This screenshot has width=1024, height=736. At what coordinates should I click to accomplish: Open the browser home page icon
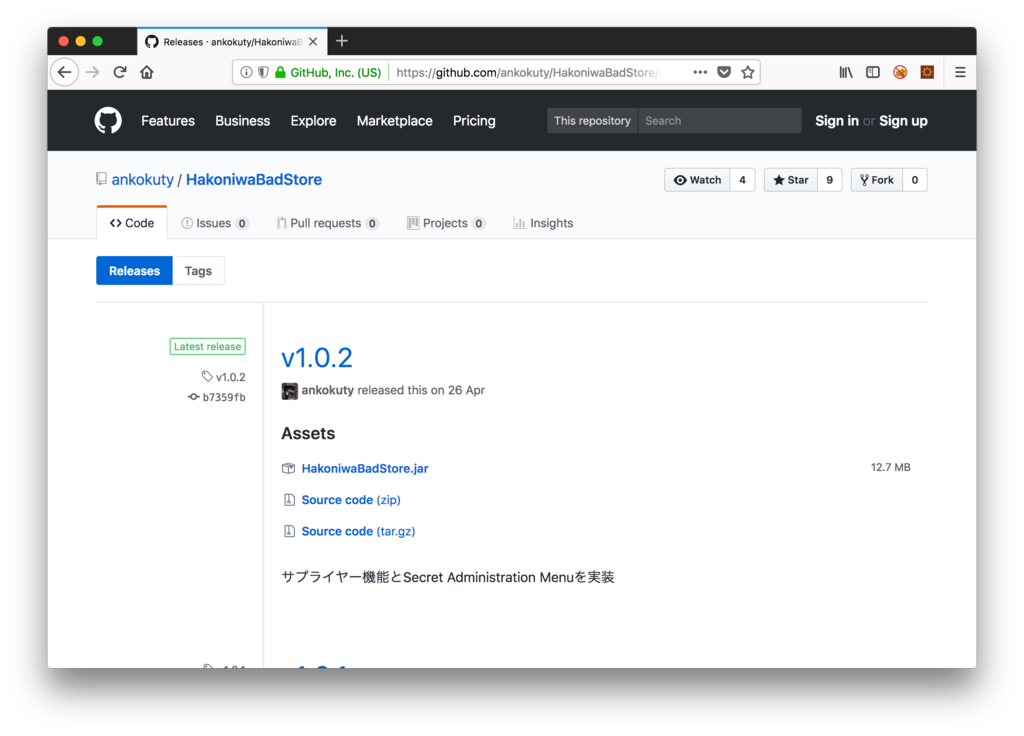pos(147,72)
